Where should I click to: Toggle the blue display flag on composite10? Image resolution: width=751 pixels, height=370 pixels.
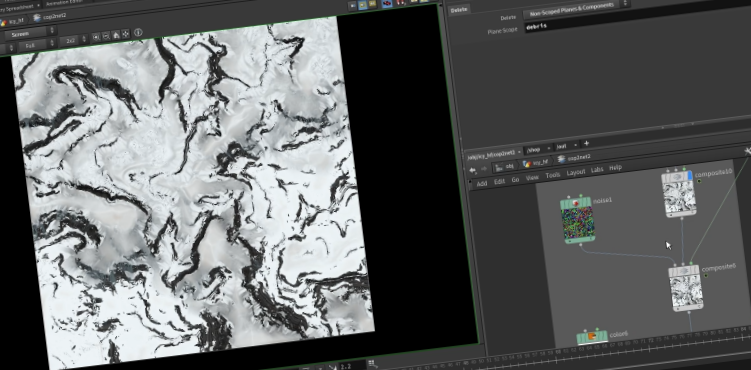coord(690,176)
